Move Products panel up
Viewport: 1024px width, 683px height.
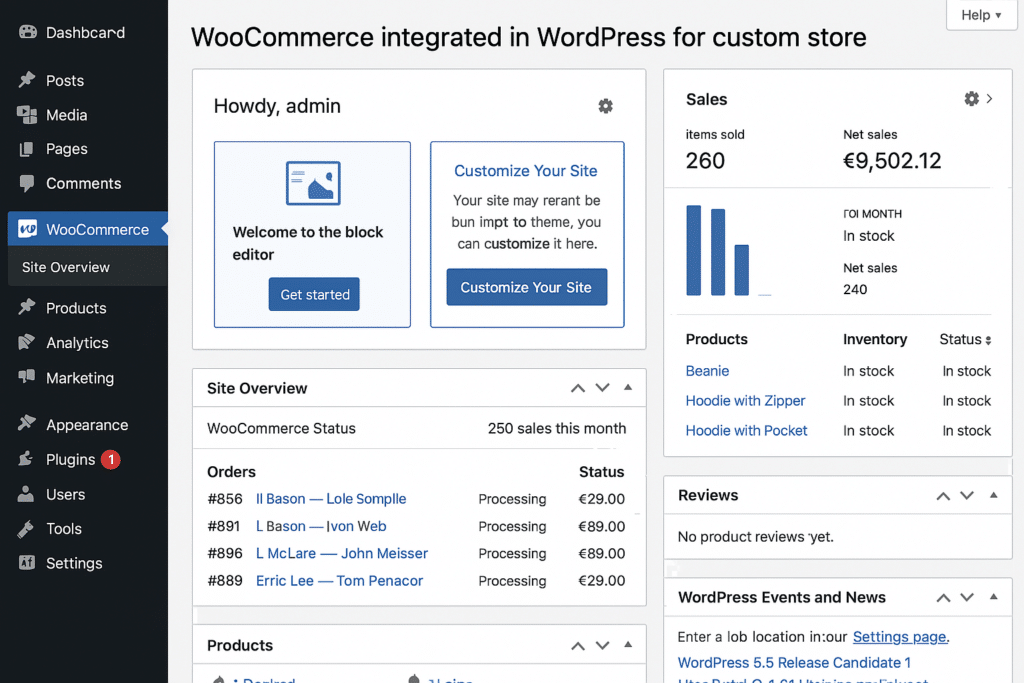(577, 646)
